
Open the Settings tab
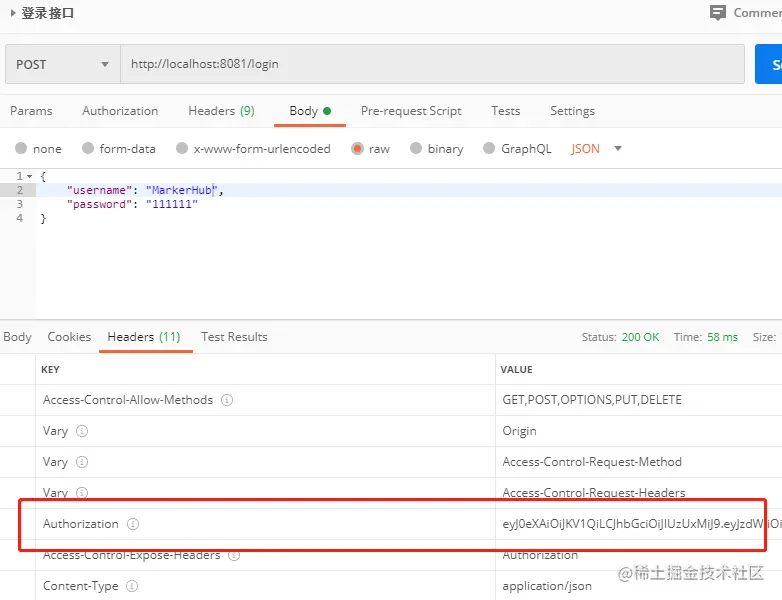(572, 111)
